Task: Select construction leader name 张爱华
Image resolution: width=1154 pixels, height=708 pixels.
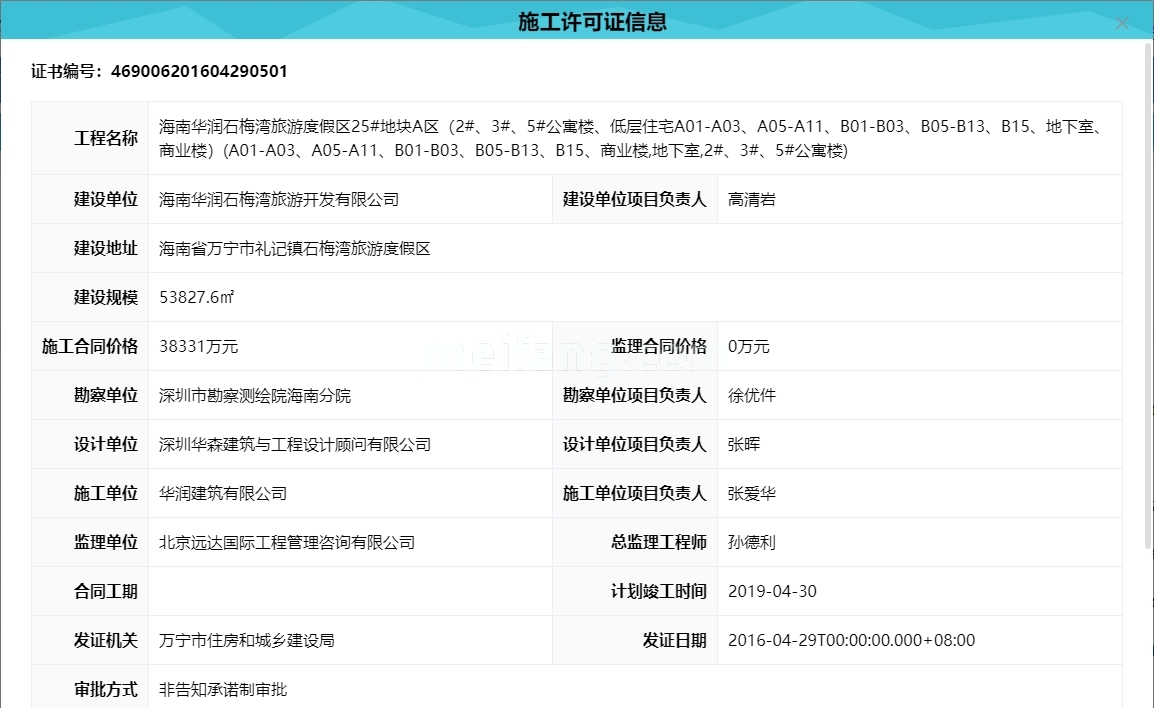Action: click(x=750, y=493)
